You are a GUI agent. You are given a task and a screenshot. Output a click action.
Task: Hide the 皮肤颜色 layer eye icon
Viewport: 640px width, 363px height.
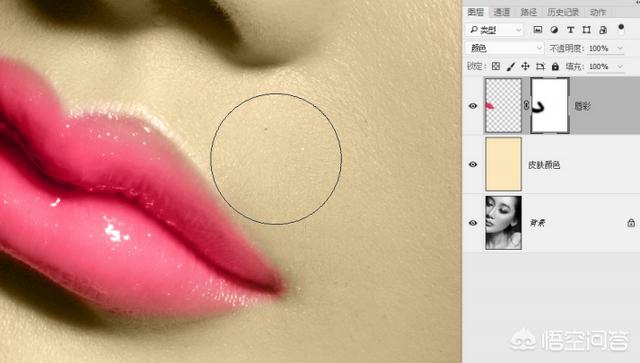pos(473,164)
